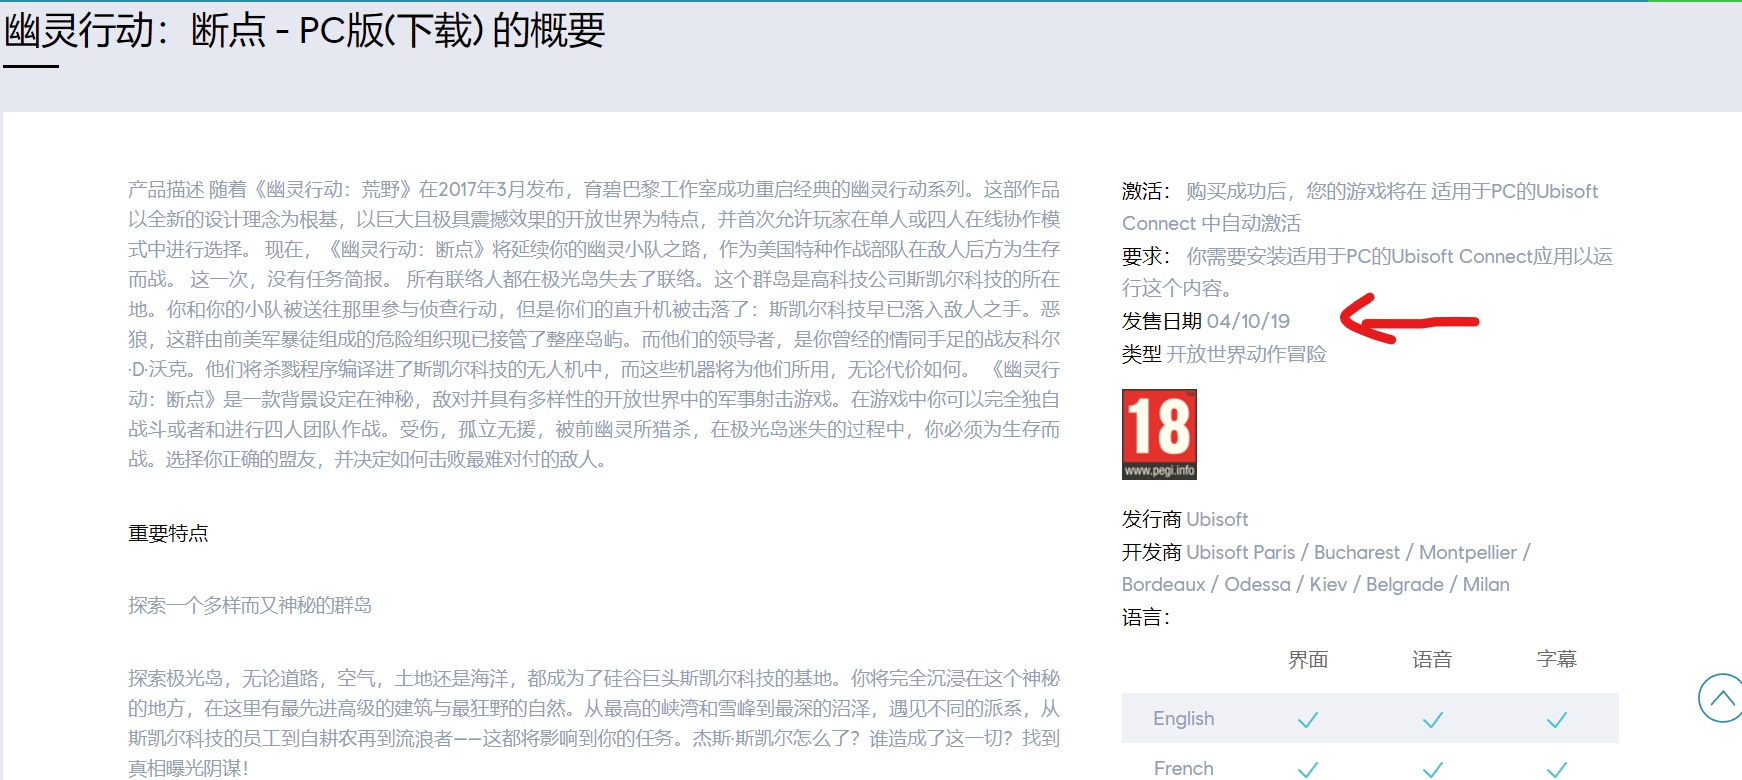
Task: Click the PEGI 18 rating image
Action: [1159, 434]
